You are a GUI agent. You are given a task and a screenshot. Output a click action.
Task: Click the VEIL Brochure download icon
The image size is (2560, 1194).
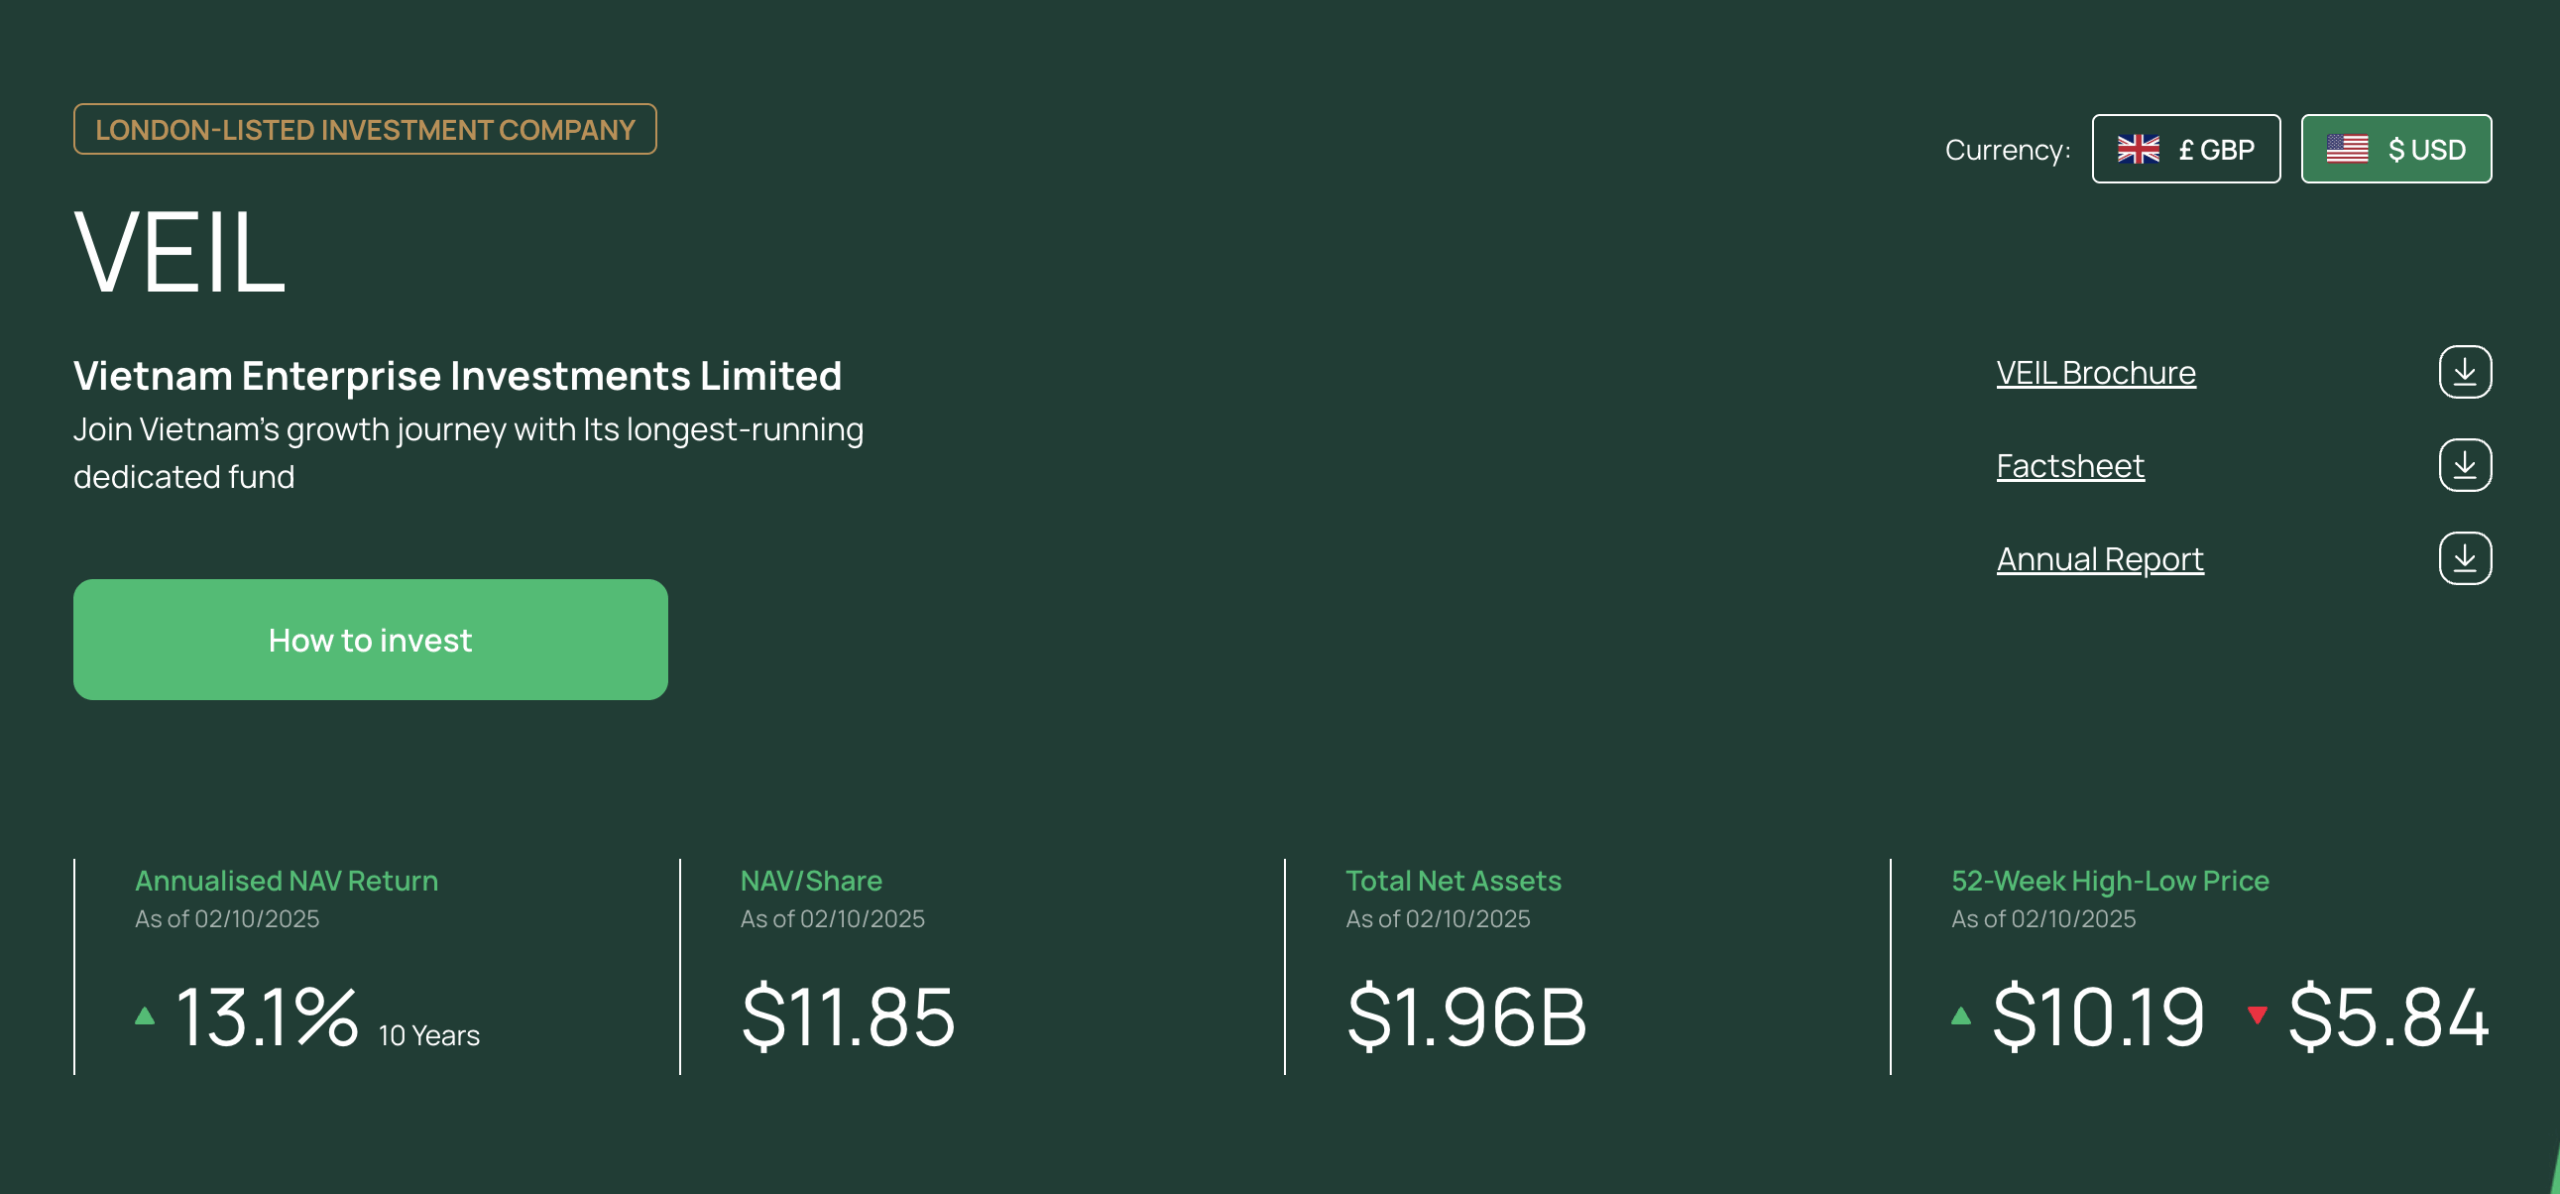pyautogui.click(x=2464, y=372)
